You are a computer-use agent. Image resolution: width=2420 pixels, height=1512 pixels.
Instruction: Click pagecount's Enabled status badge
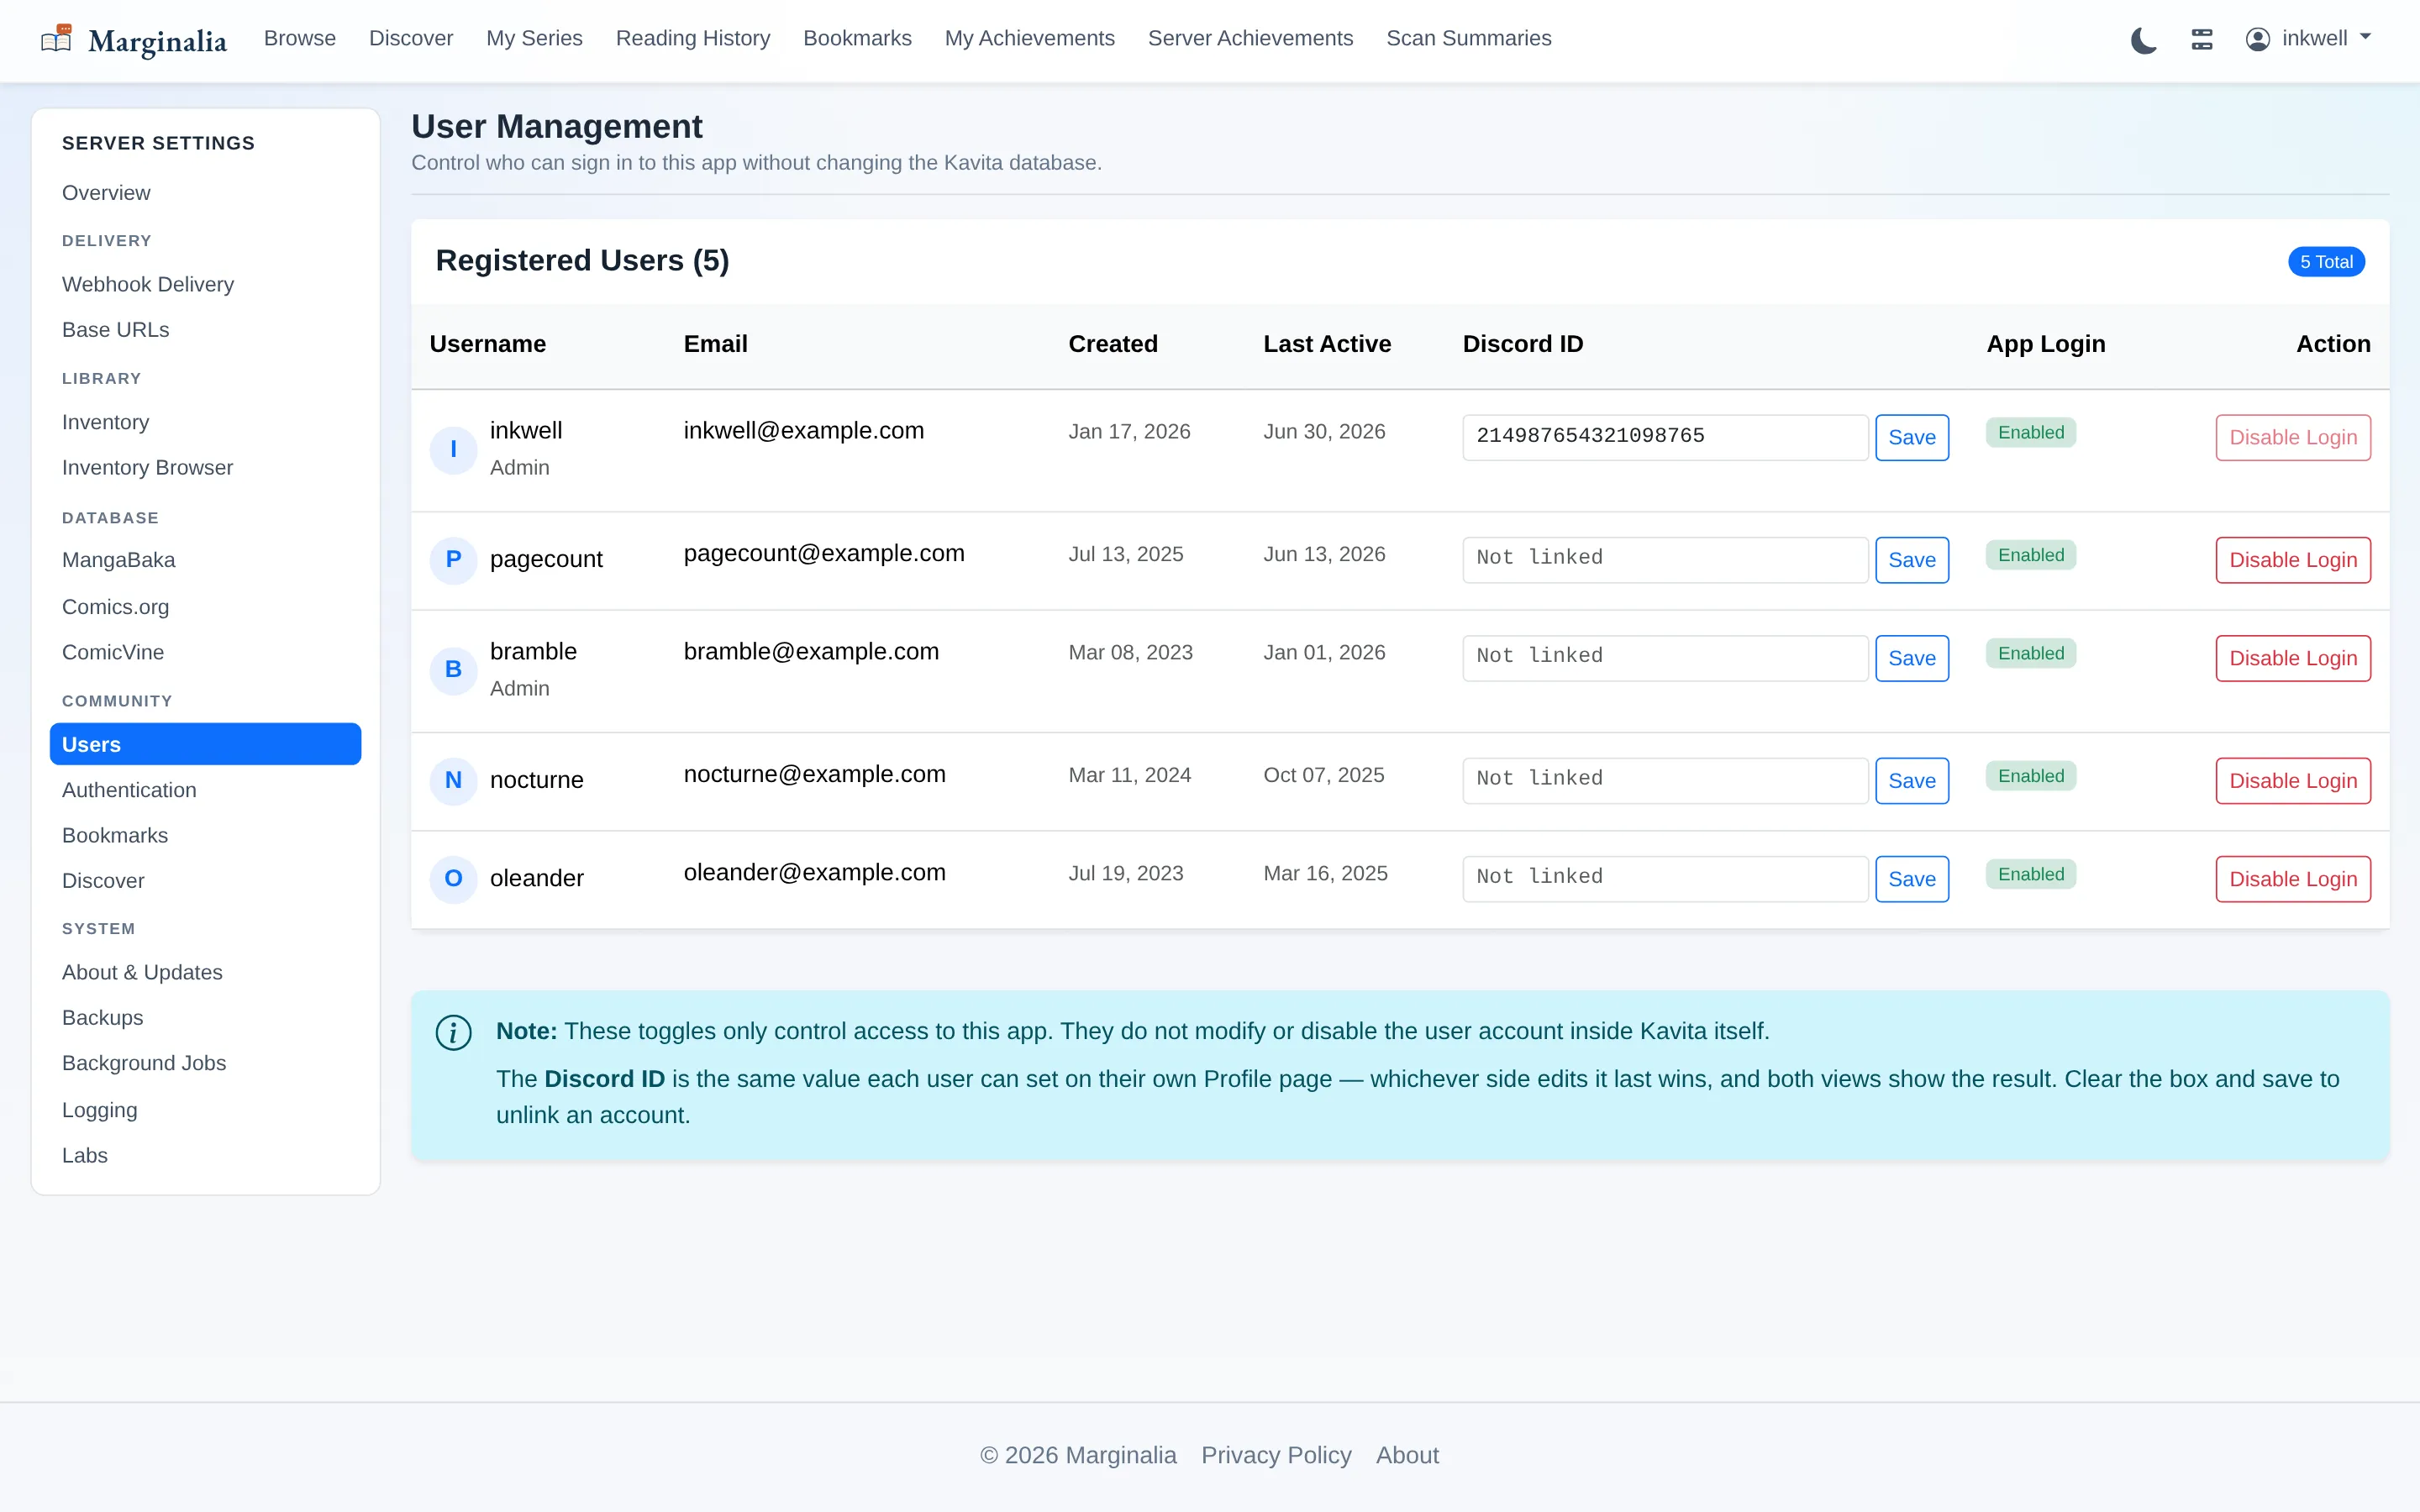click(2030, 555)
